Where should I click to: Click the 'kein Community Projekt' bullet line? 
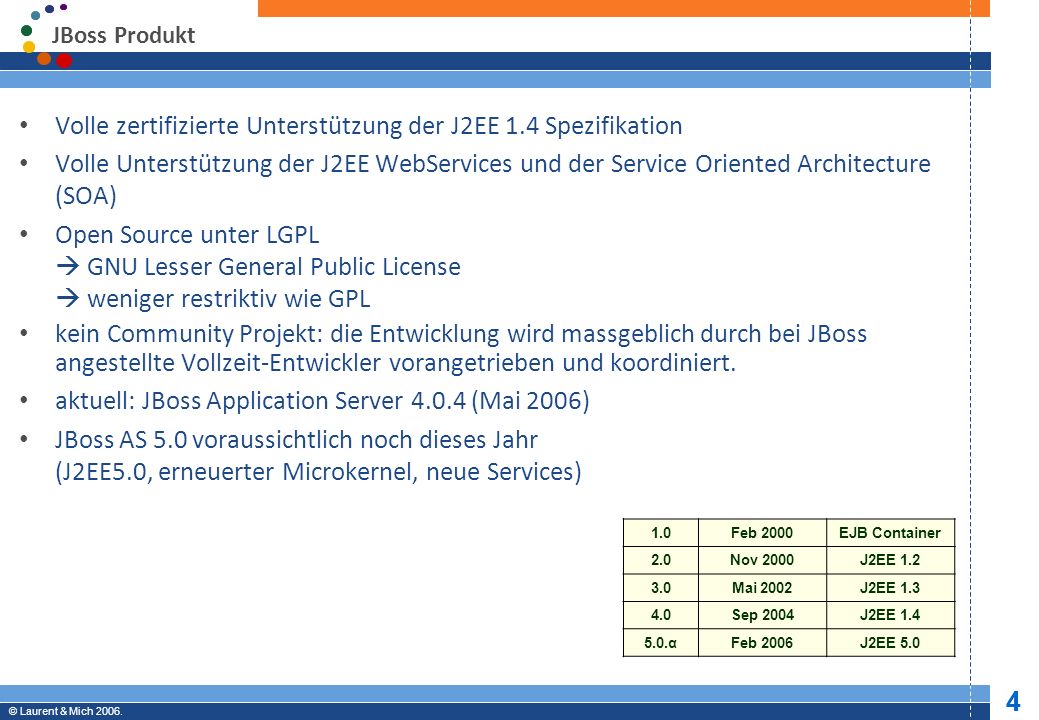(x=461, y=334)
